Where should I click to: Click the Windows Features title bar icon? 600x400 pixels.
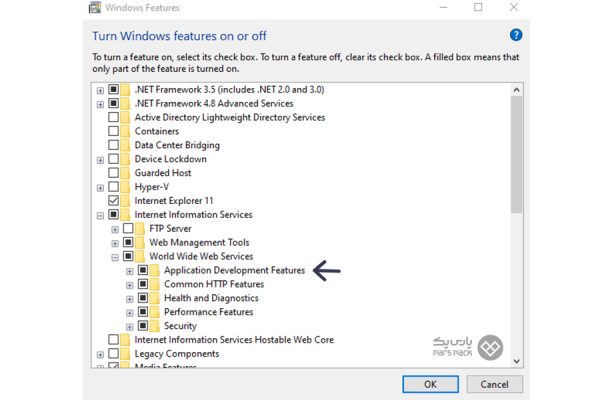[94, 8]
